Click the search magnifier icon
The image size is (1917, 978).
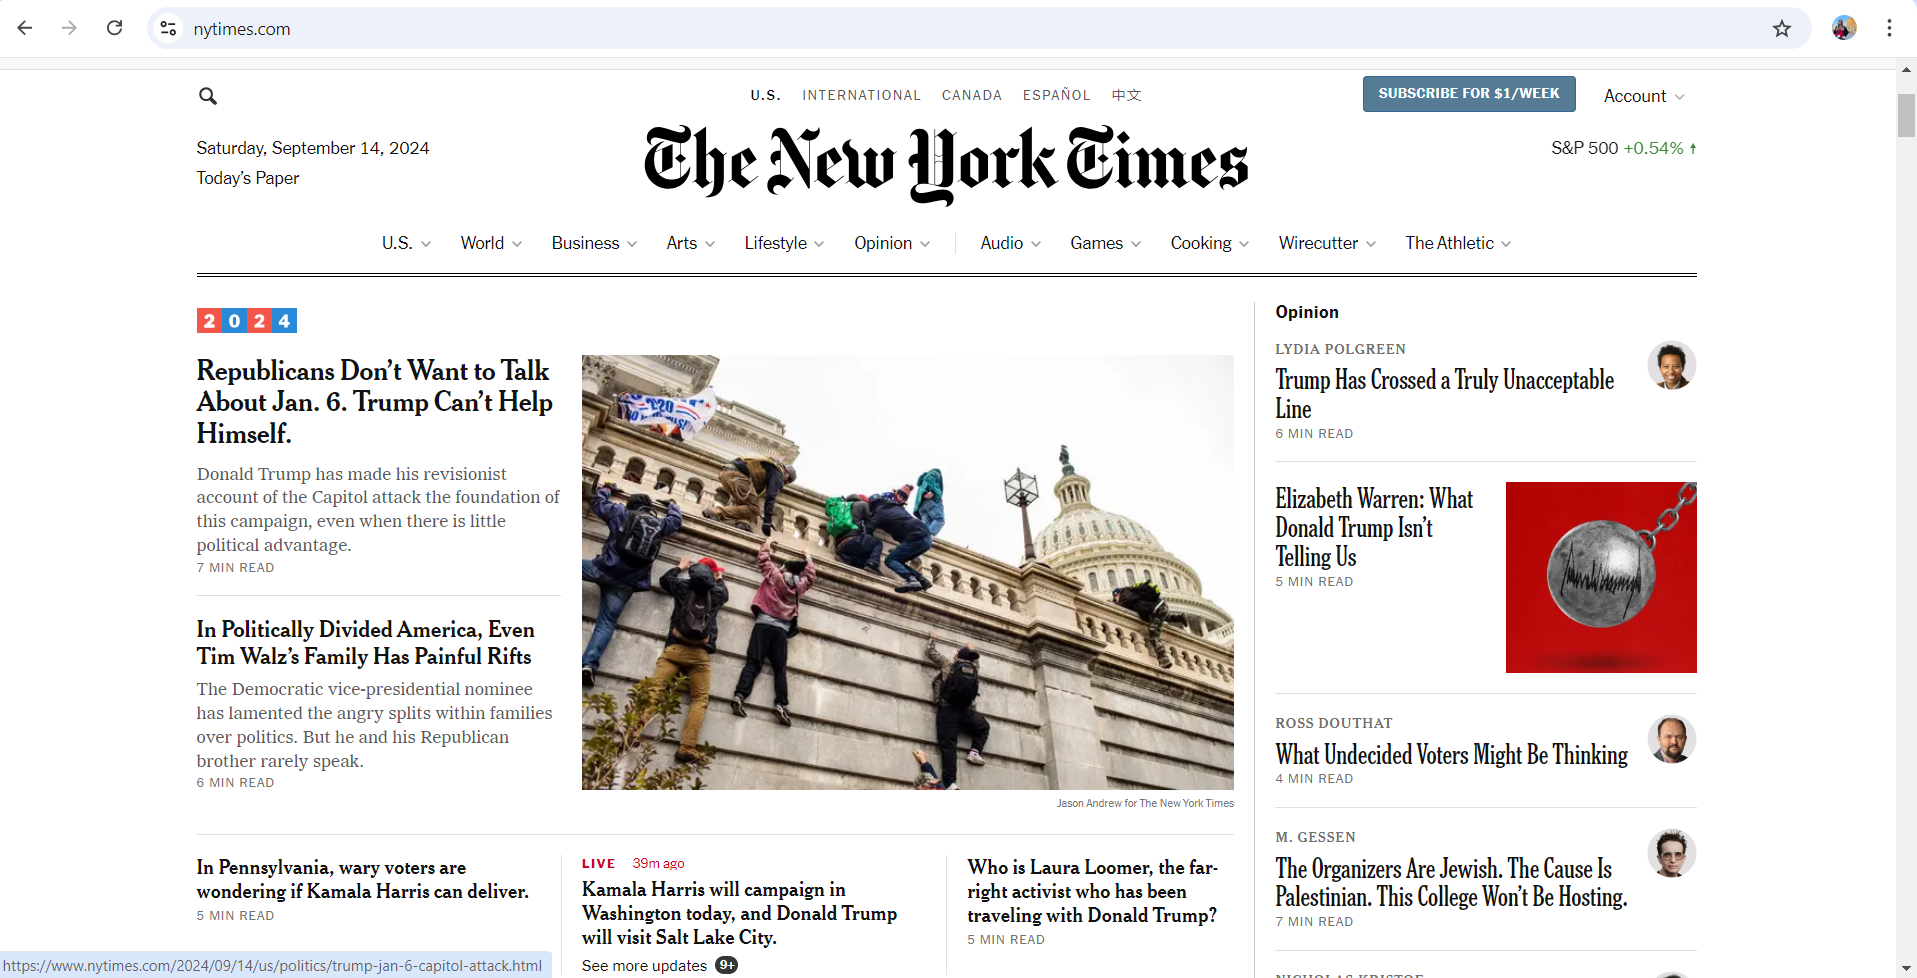tap(208, 96)
